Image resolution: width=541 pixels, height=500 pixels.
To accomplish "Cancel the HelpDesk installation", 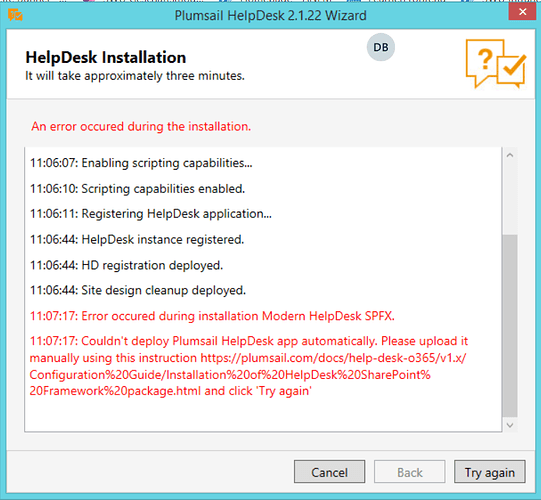I will pos(329,472).
